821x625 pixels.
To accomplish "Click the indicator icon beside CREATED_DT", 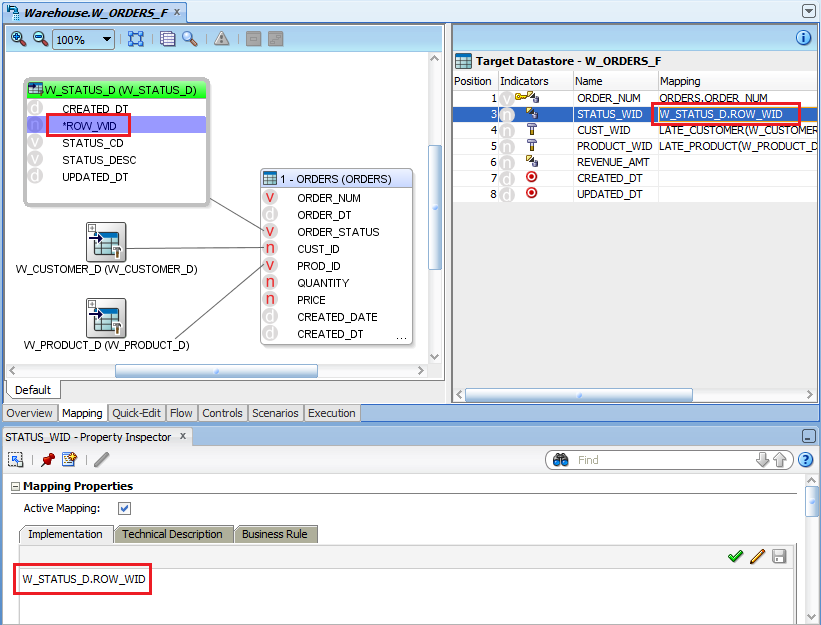I will 531,177.
